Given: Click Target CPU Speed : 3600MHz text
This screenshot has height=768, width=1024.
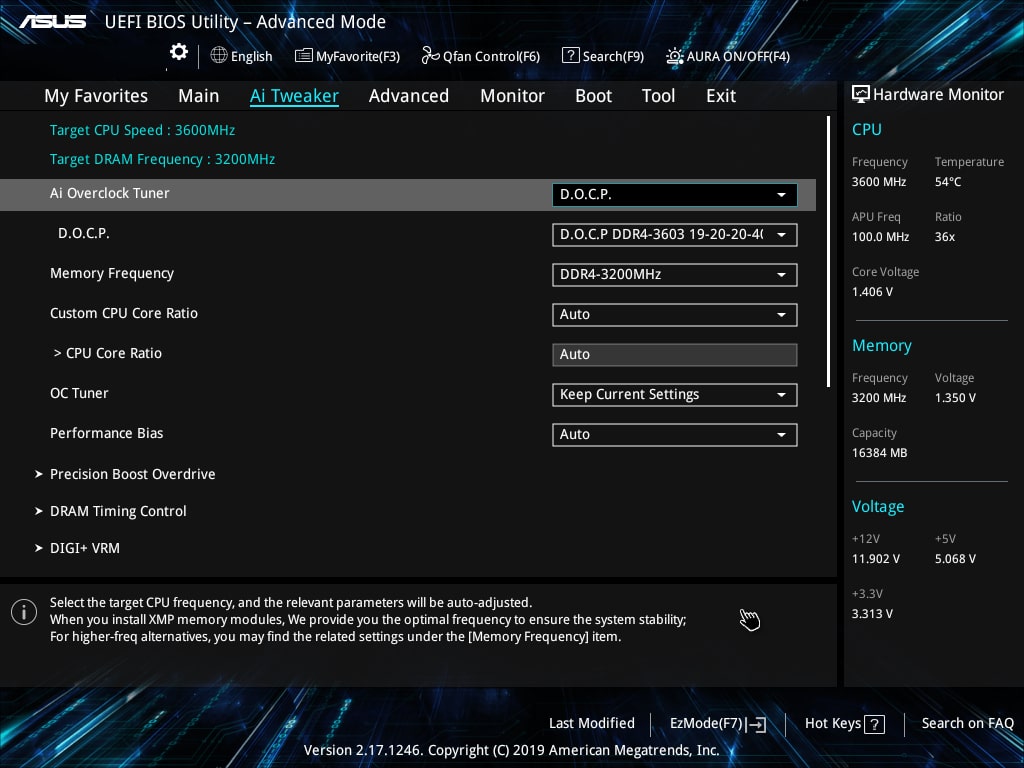Looking at the screenshot, I should tap(142, 130).
